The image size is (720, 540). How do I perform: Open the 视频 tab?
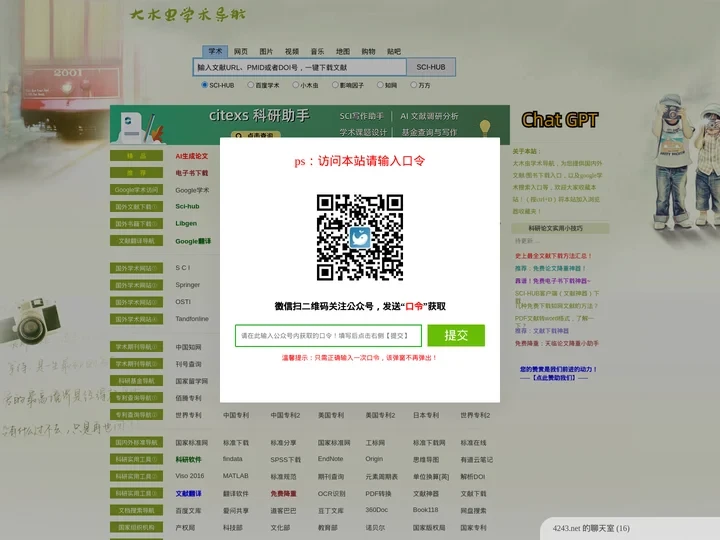coord(292,51)
